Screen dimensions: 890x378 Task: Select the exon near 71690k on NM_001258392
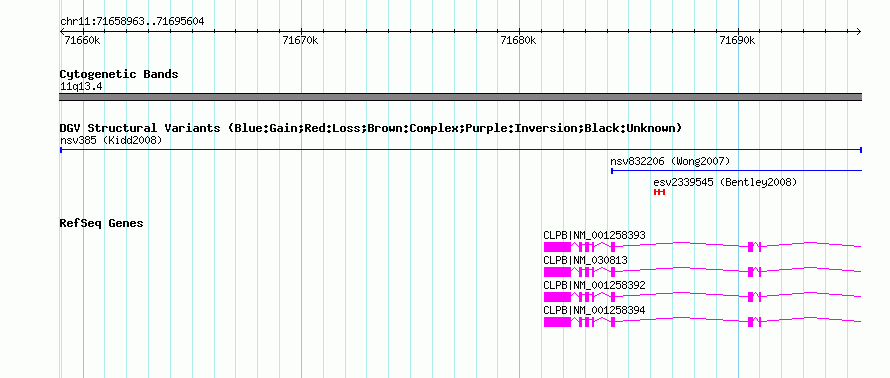point(750,297)
